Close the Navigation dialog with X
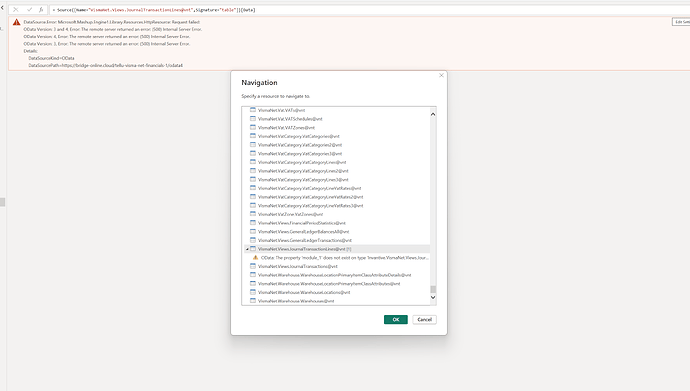This screenshot has width=690, height=391. [441, 75]
